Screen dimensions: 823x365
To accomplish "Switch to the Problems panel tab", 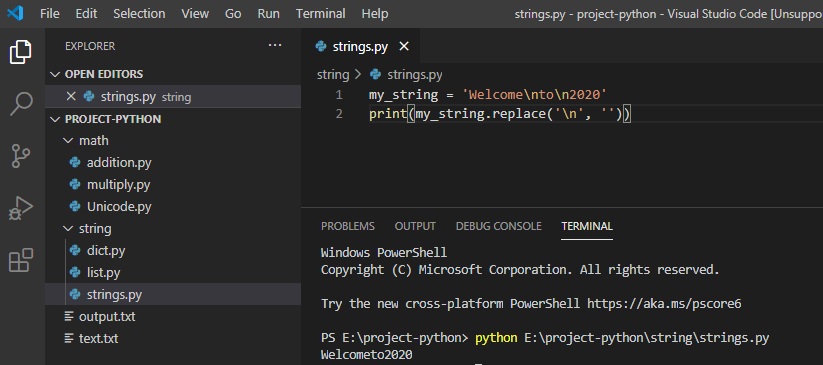I will click(x=348, y=226).
